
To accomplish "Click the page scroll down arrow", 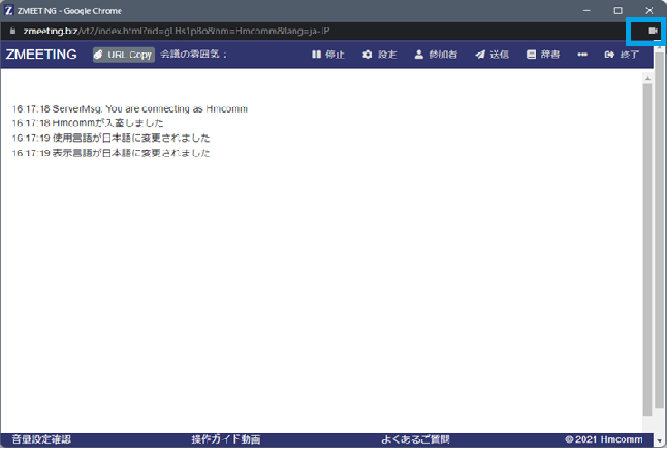I will [x=660, y=441].
